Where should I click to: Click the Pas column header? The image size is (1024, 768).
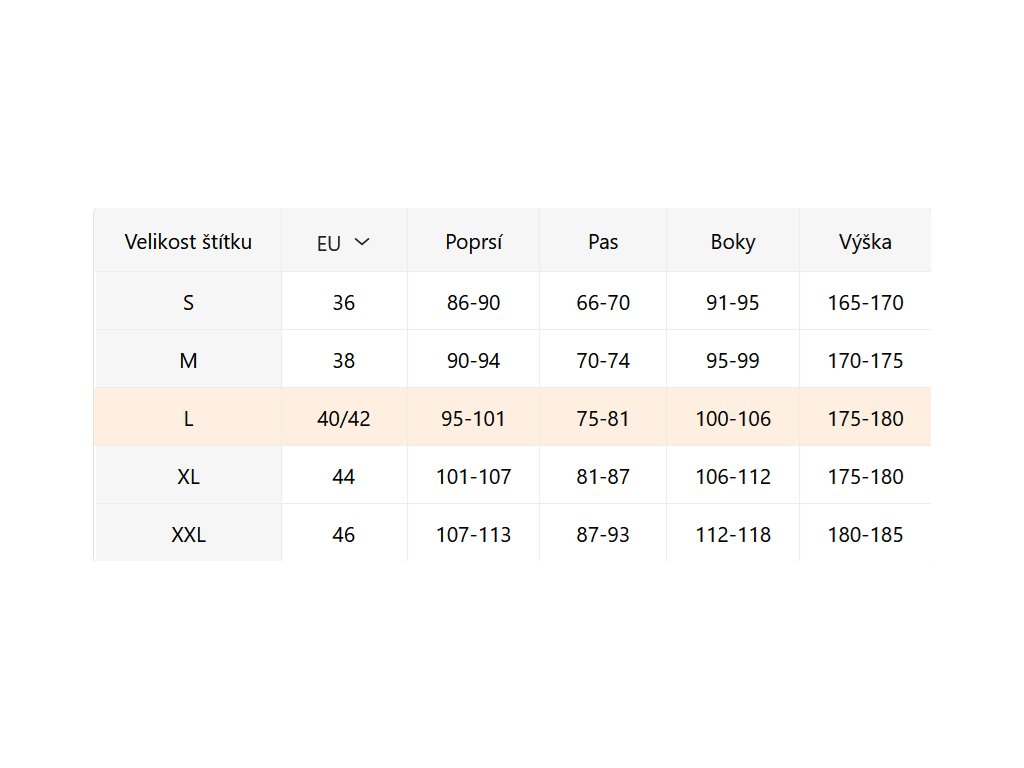pyautogui.click(x=603, y=241)
